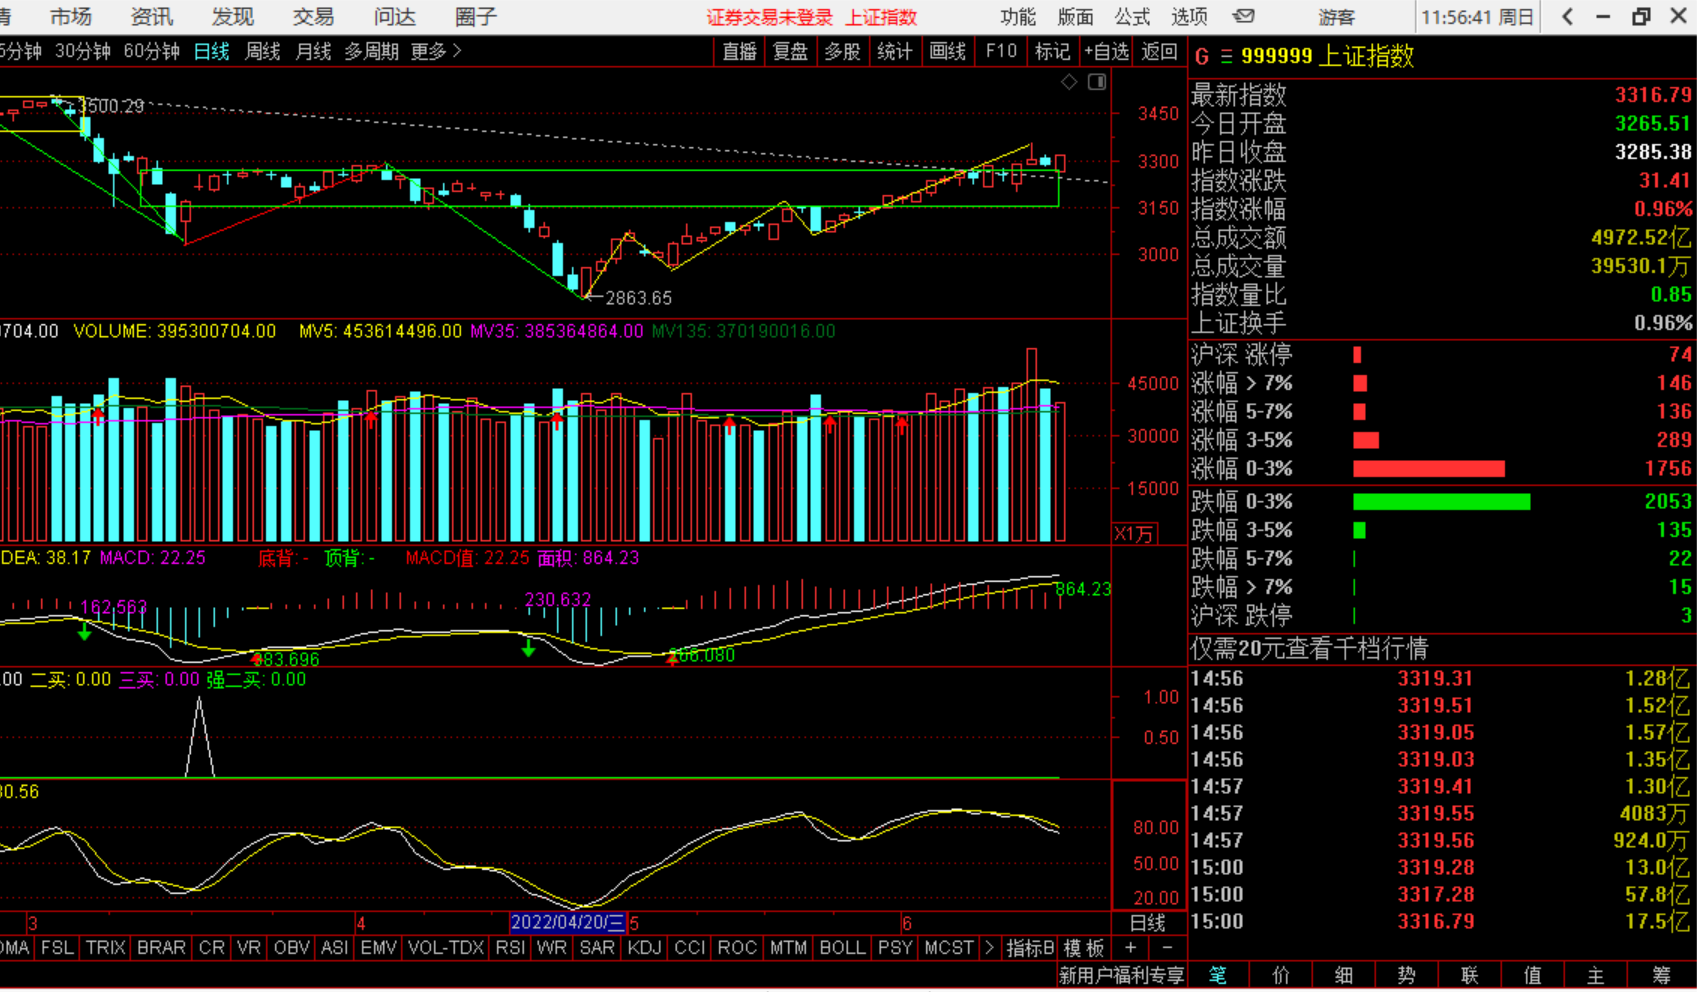Select the ASI indicator tab
1697x992 pixels.
click(x=335, y=947)
